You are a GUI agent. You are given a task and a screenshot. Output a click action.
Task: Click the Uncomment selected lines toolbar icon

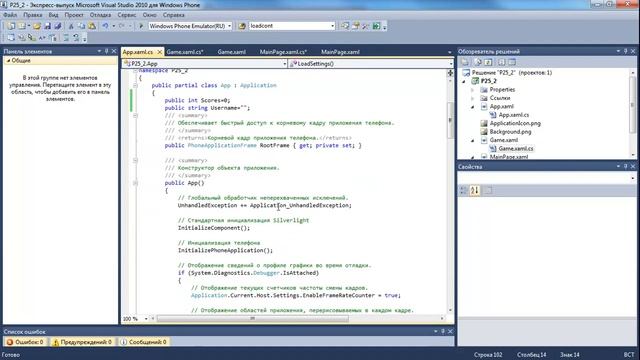click(76, 38)
